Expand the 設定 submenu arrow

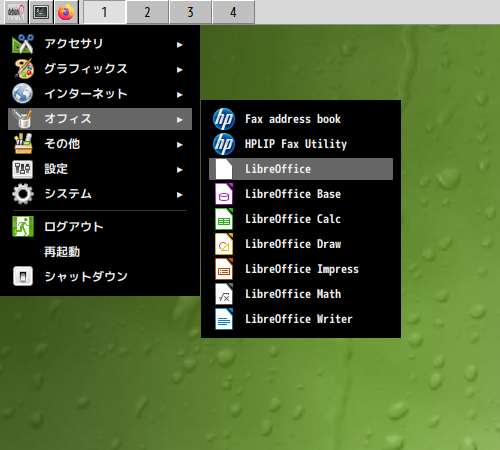[180, 170]
